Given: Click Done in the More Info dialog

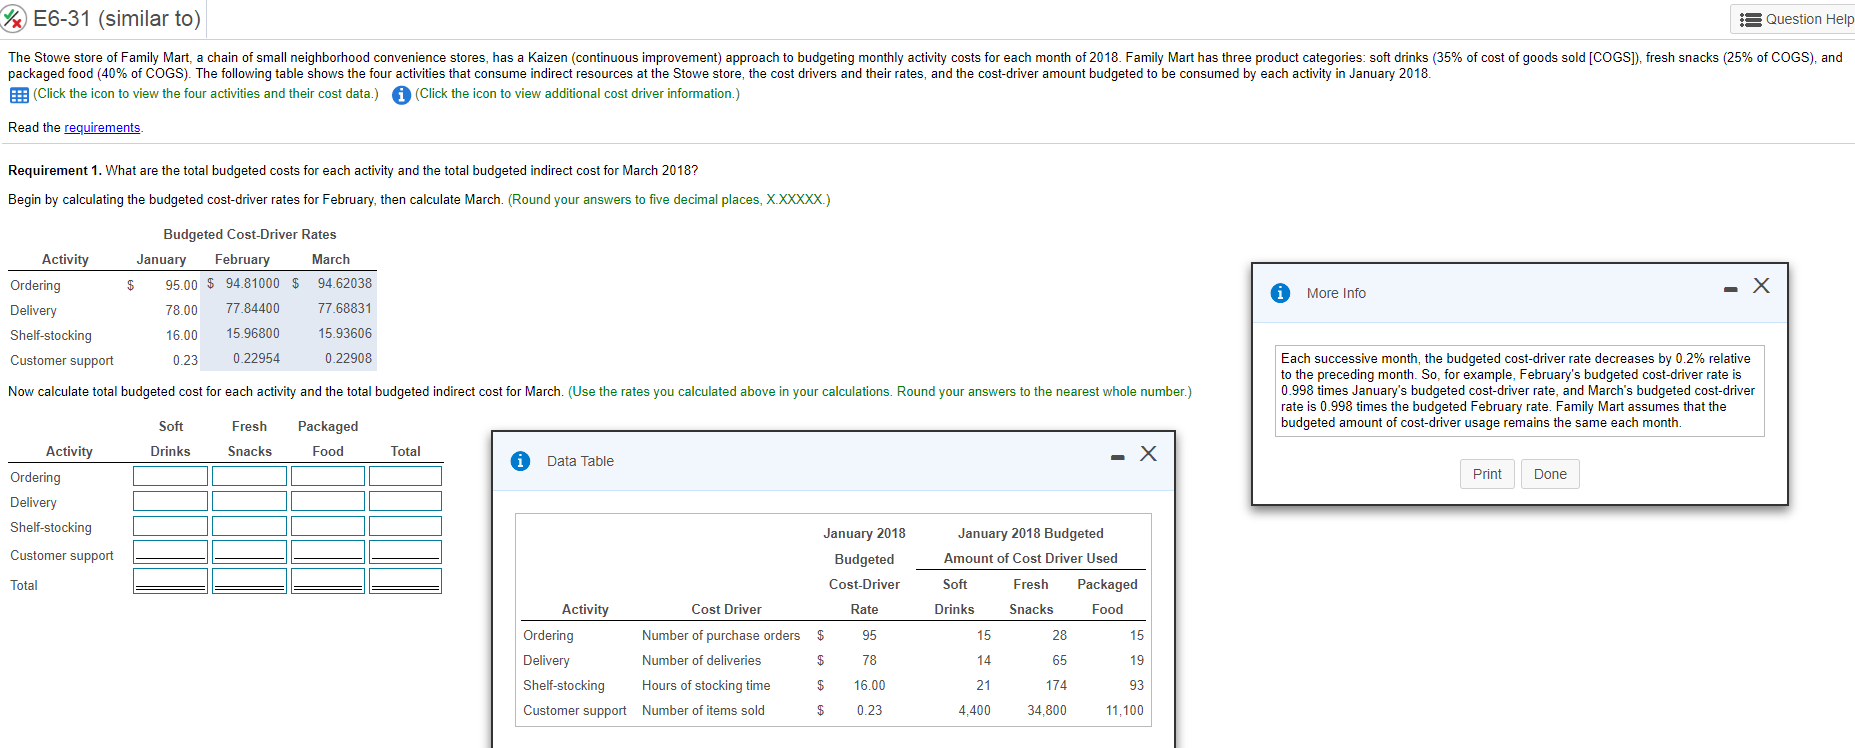Looking at the screenshot, I should pos(1550,474).
